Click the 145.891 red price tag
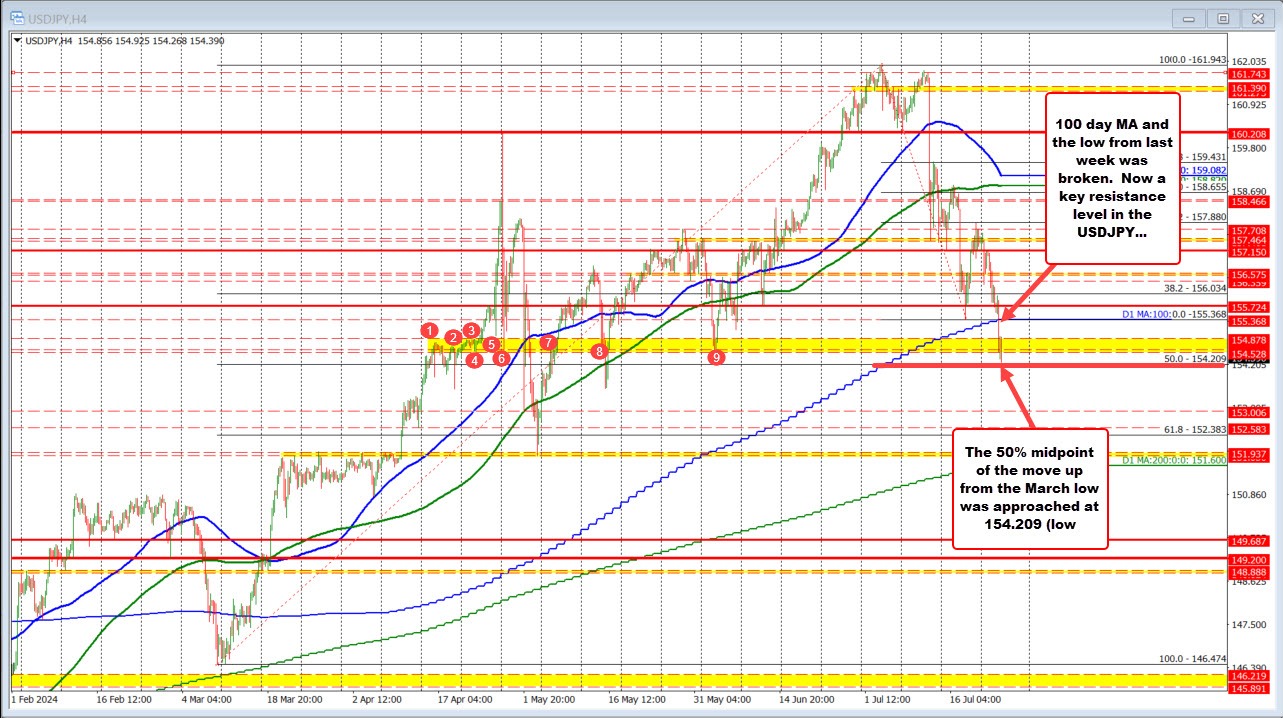This screenshot has height=718, width=1283. tap(1249, 688)
